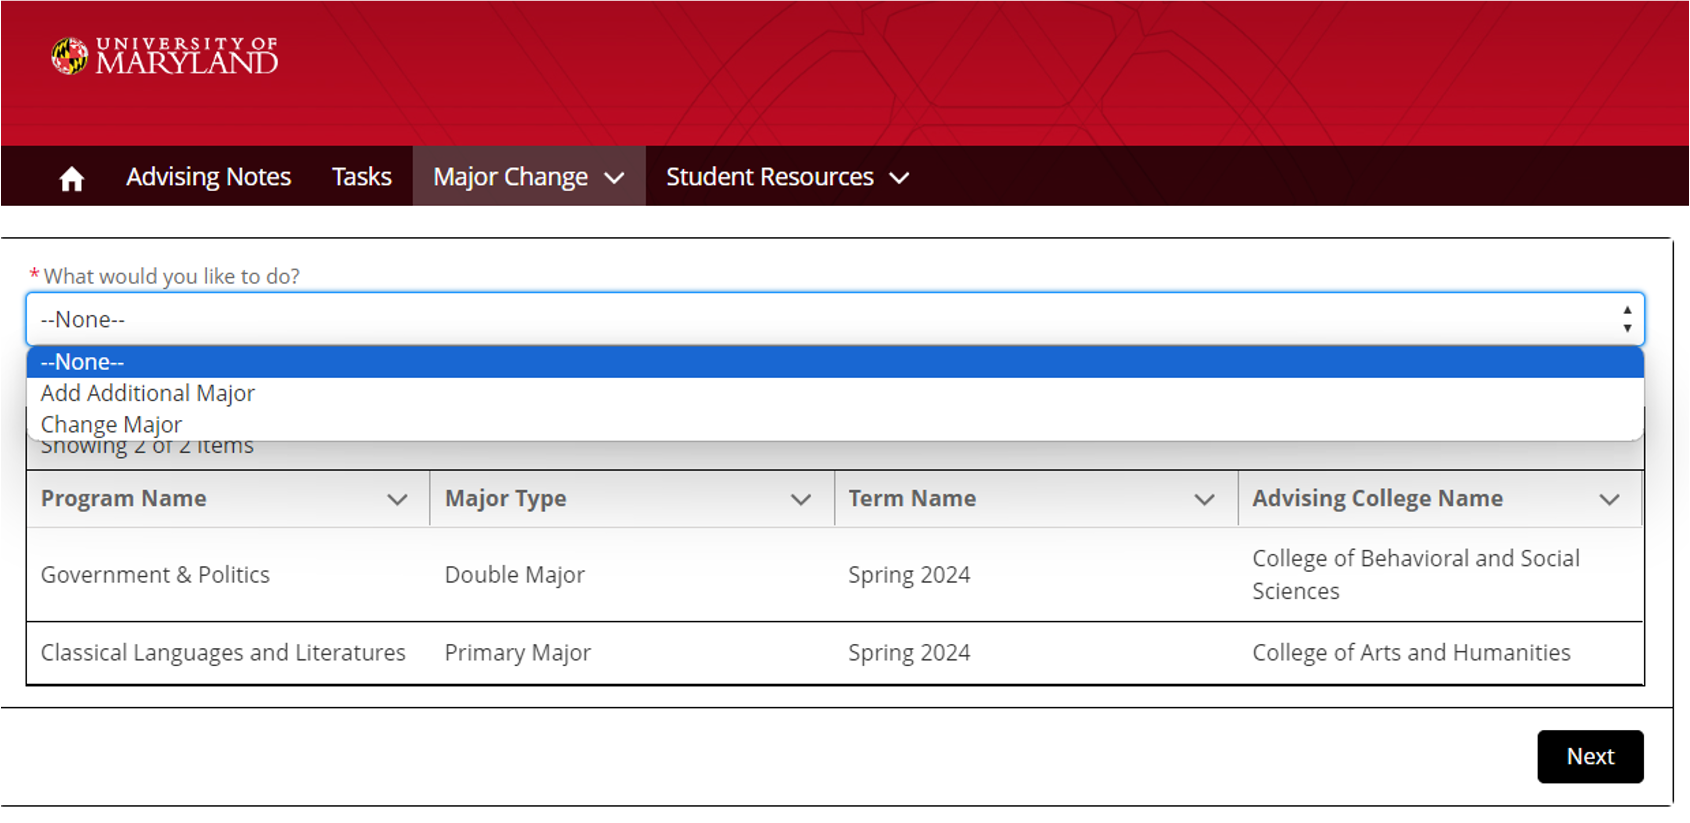
Task: Open Term Name column chevron menu
Action: click(1204, 499)
